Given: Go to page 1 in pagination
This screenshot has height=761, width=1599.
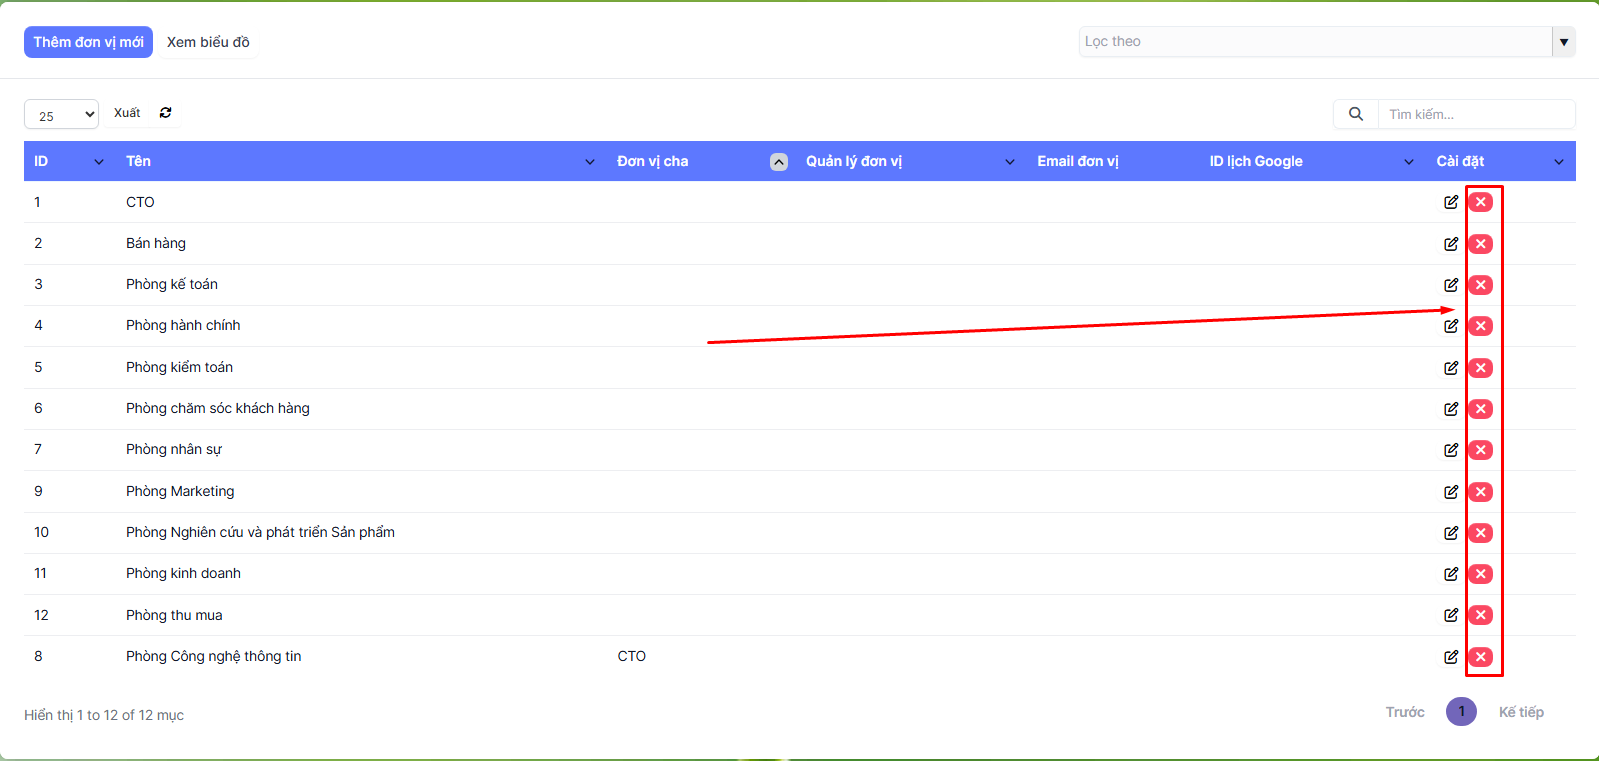Looking at the screenshot, I should point(1461,712).
